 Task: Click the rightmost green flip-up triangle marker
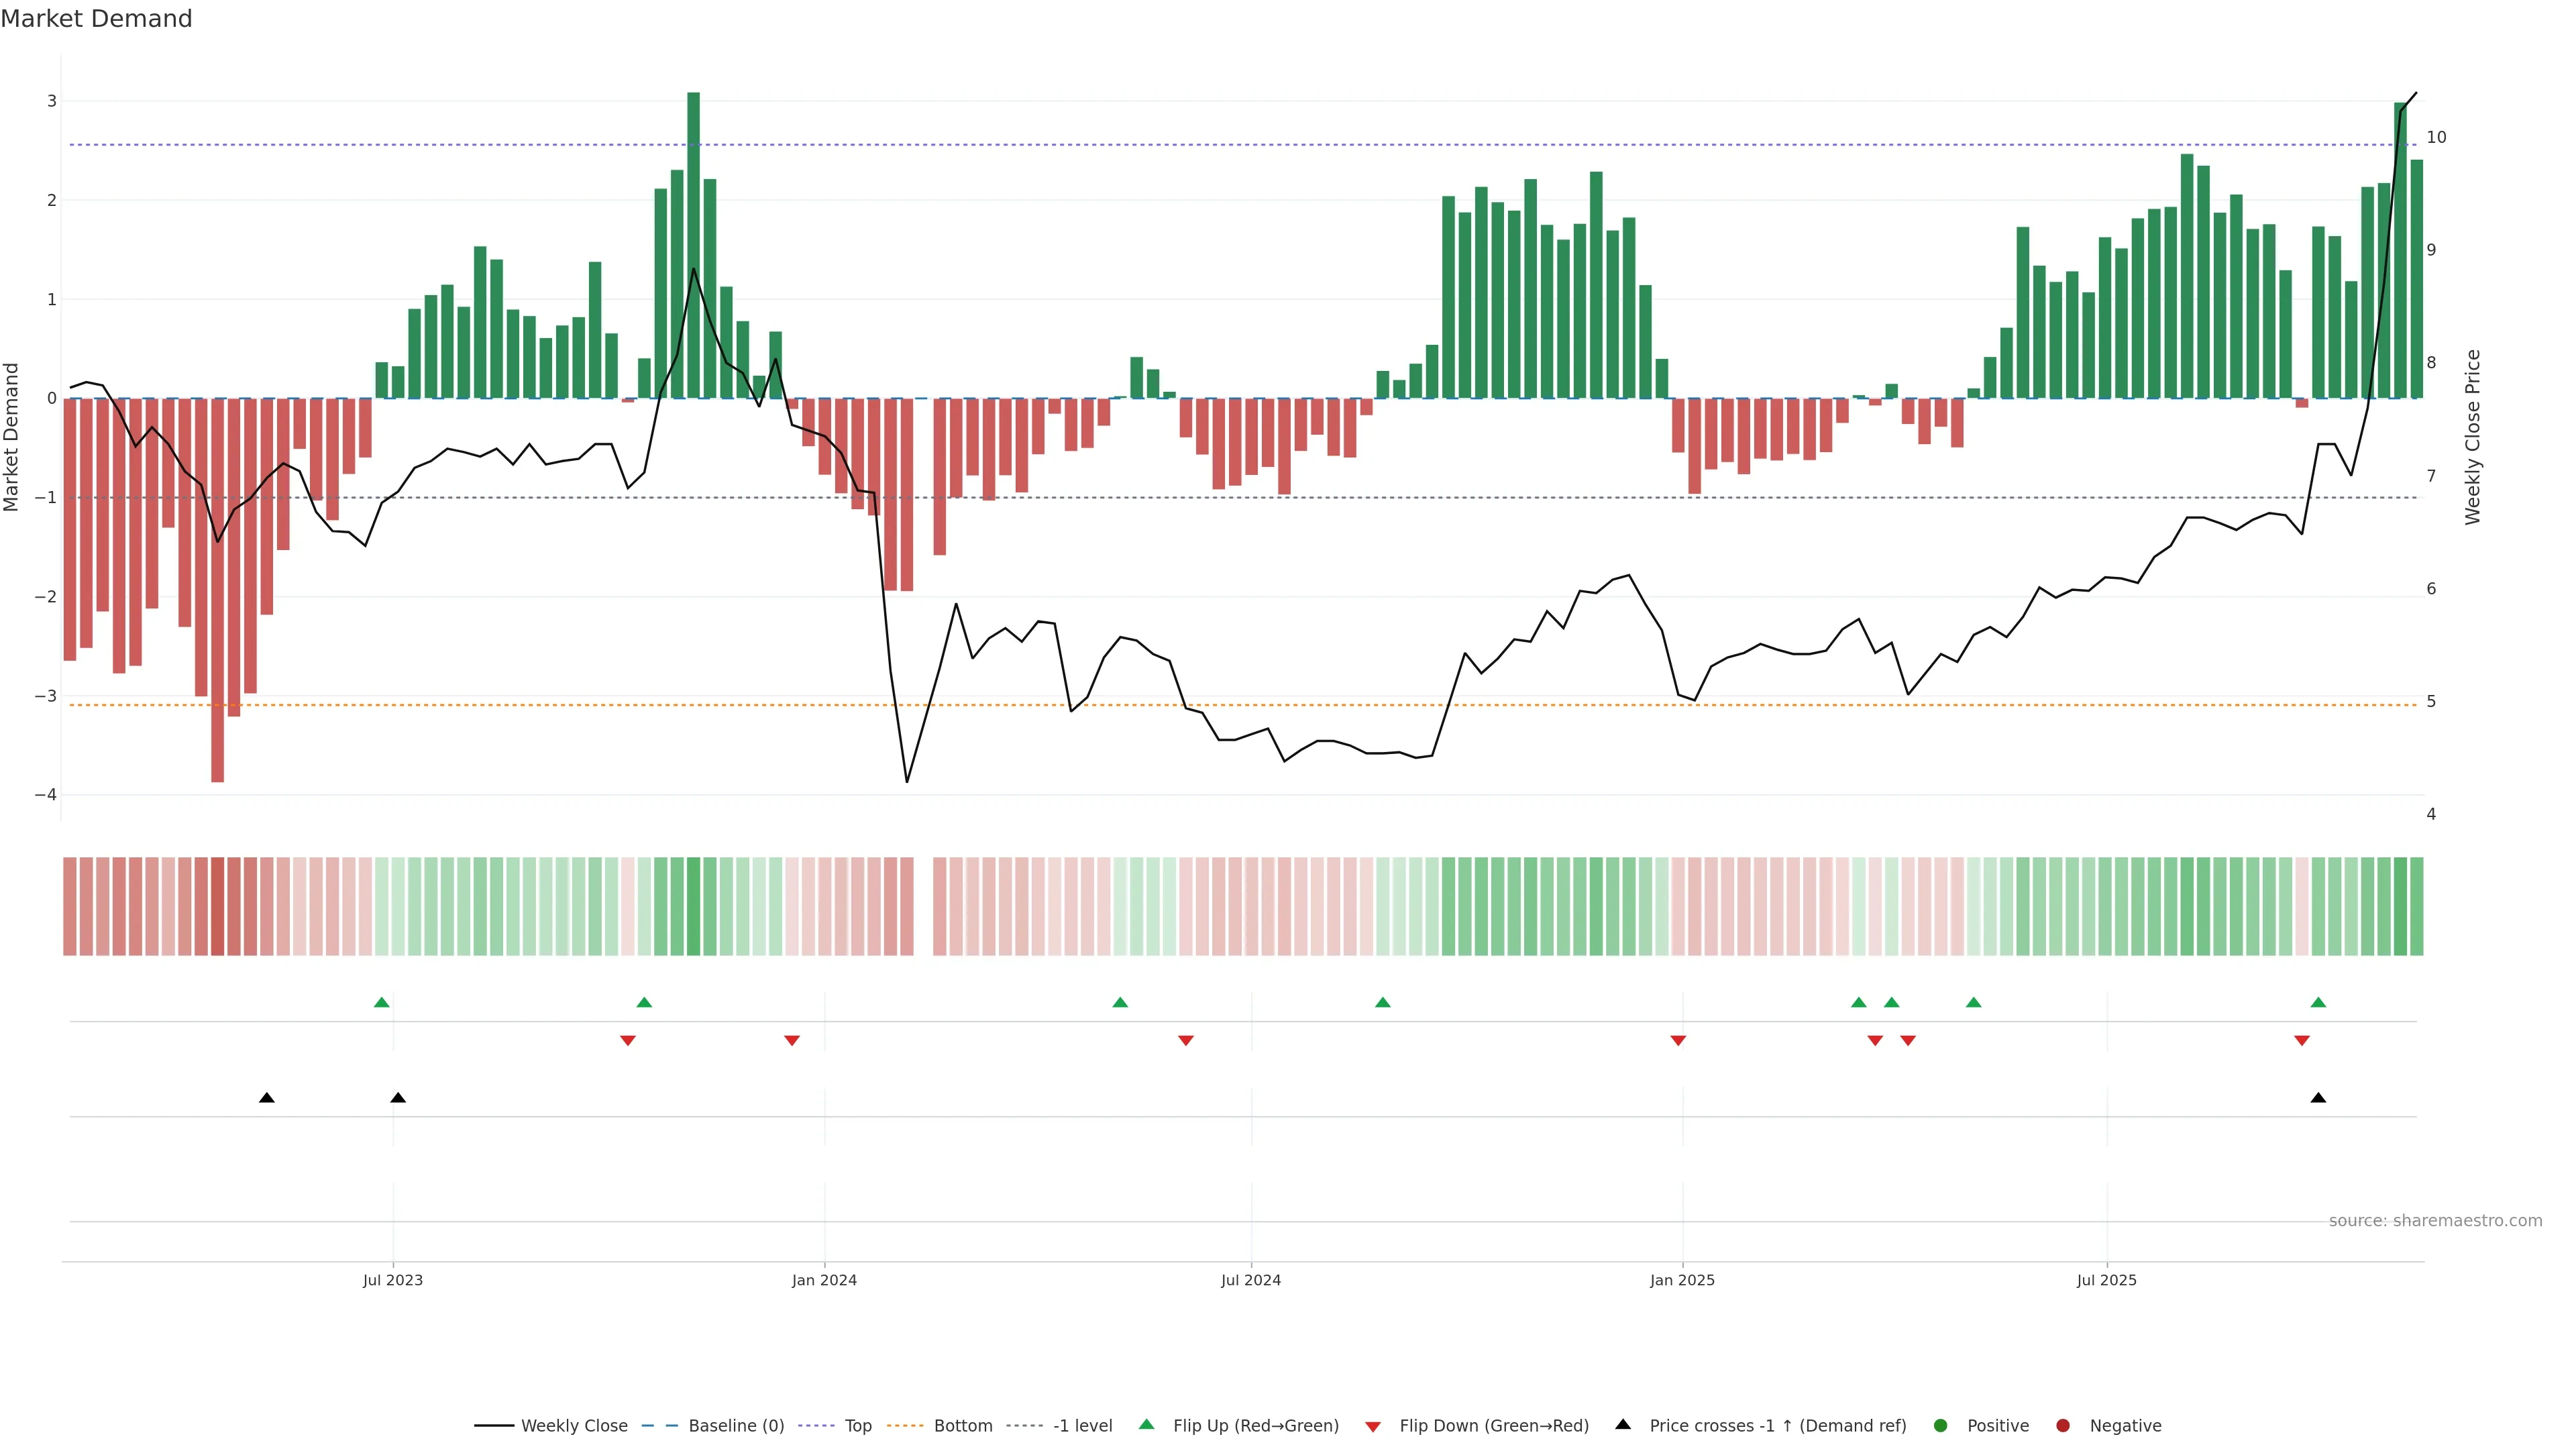pos(2318,1002)
